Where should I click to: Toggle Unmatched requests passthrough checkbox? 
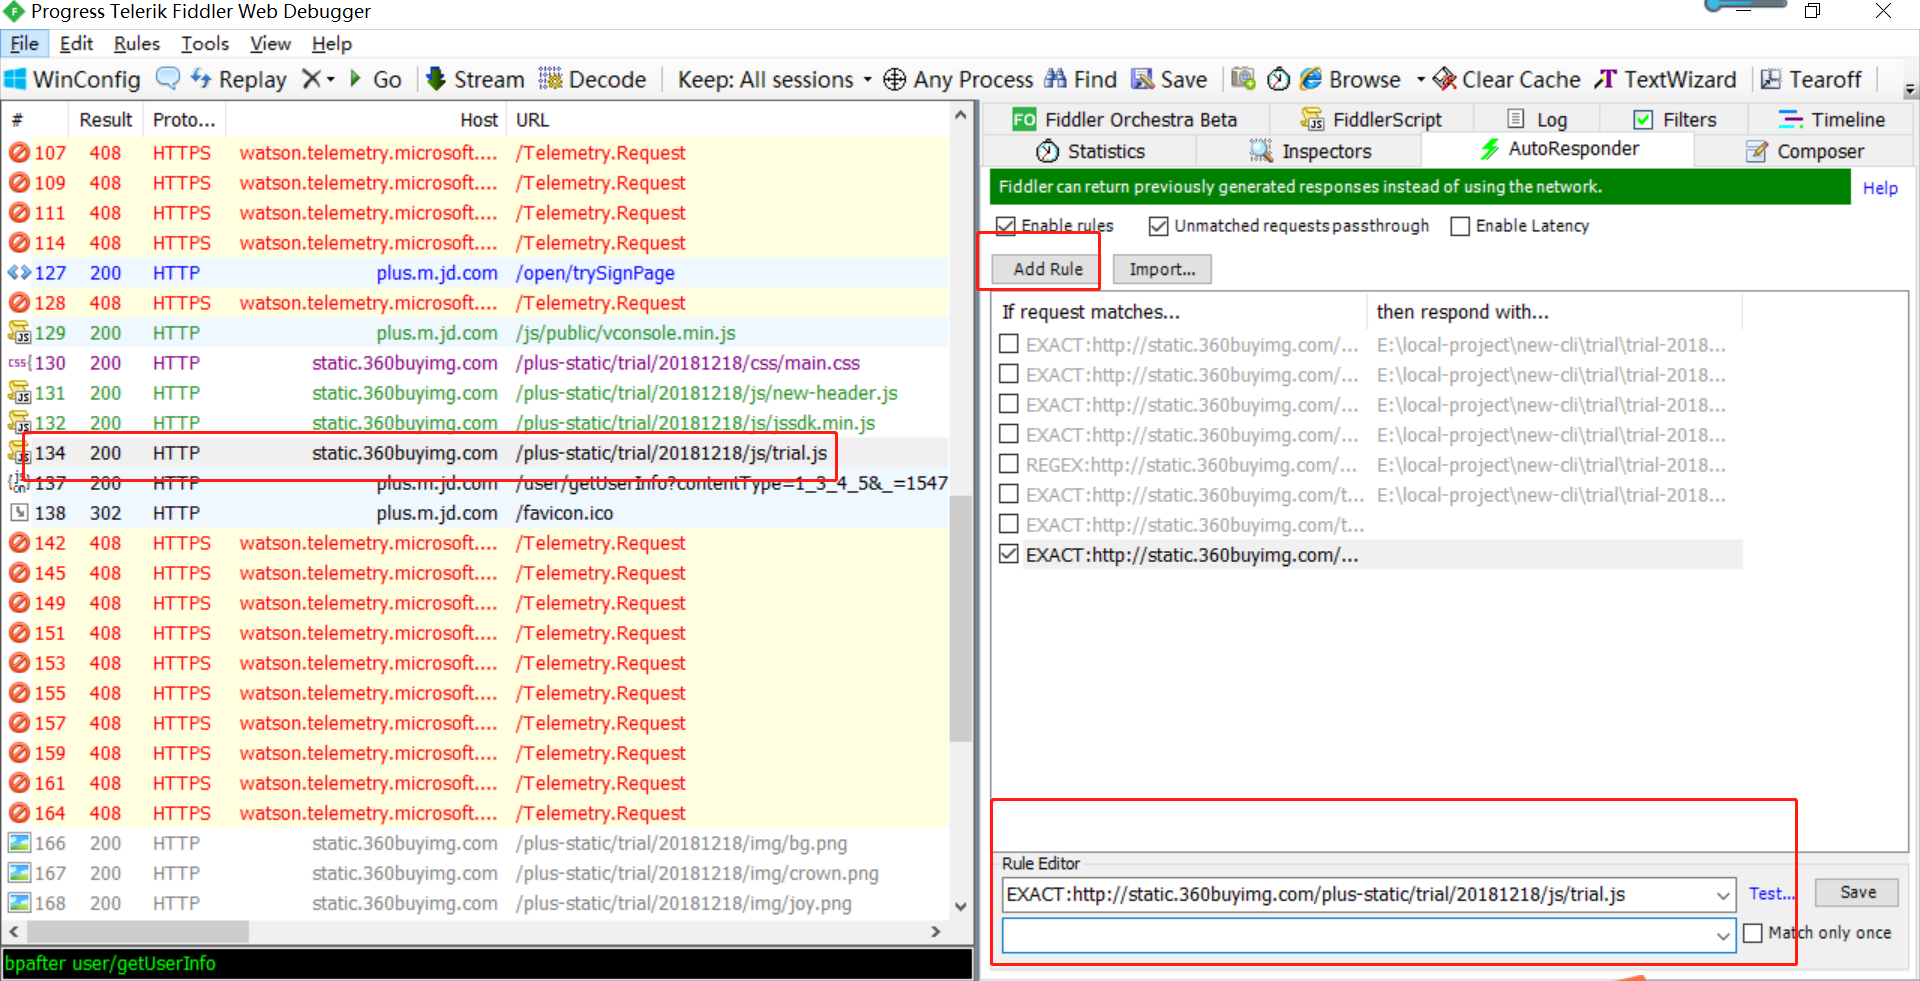tap(1158, 226)
